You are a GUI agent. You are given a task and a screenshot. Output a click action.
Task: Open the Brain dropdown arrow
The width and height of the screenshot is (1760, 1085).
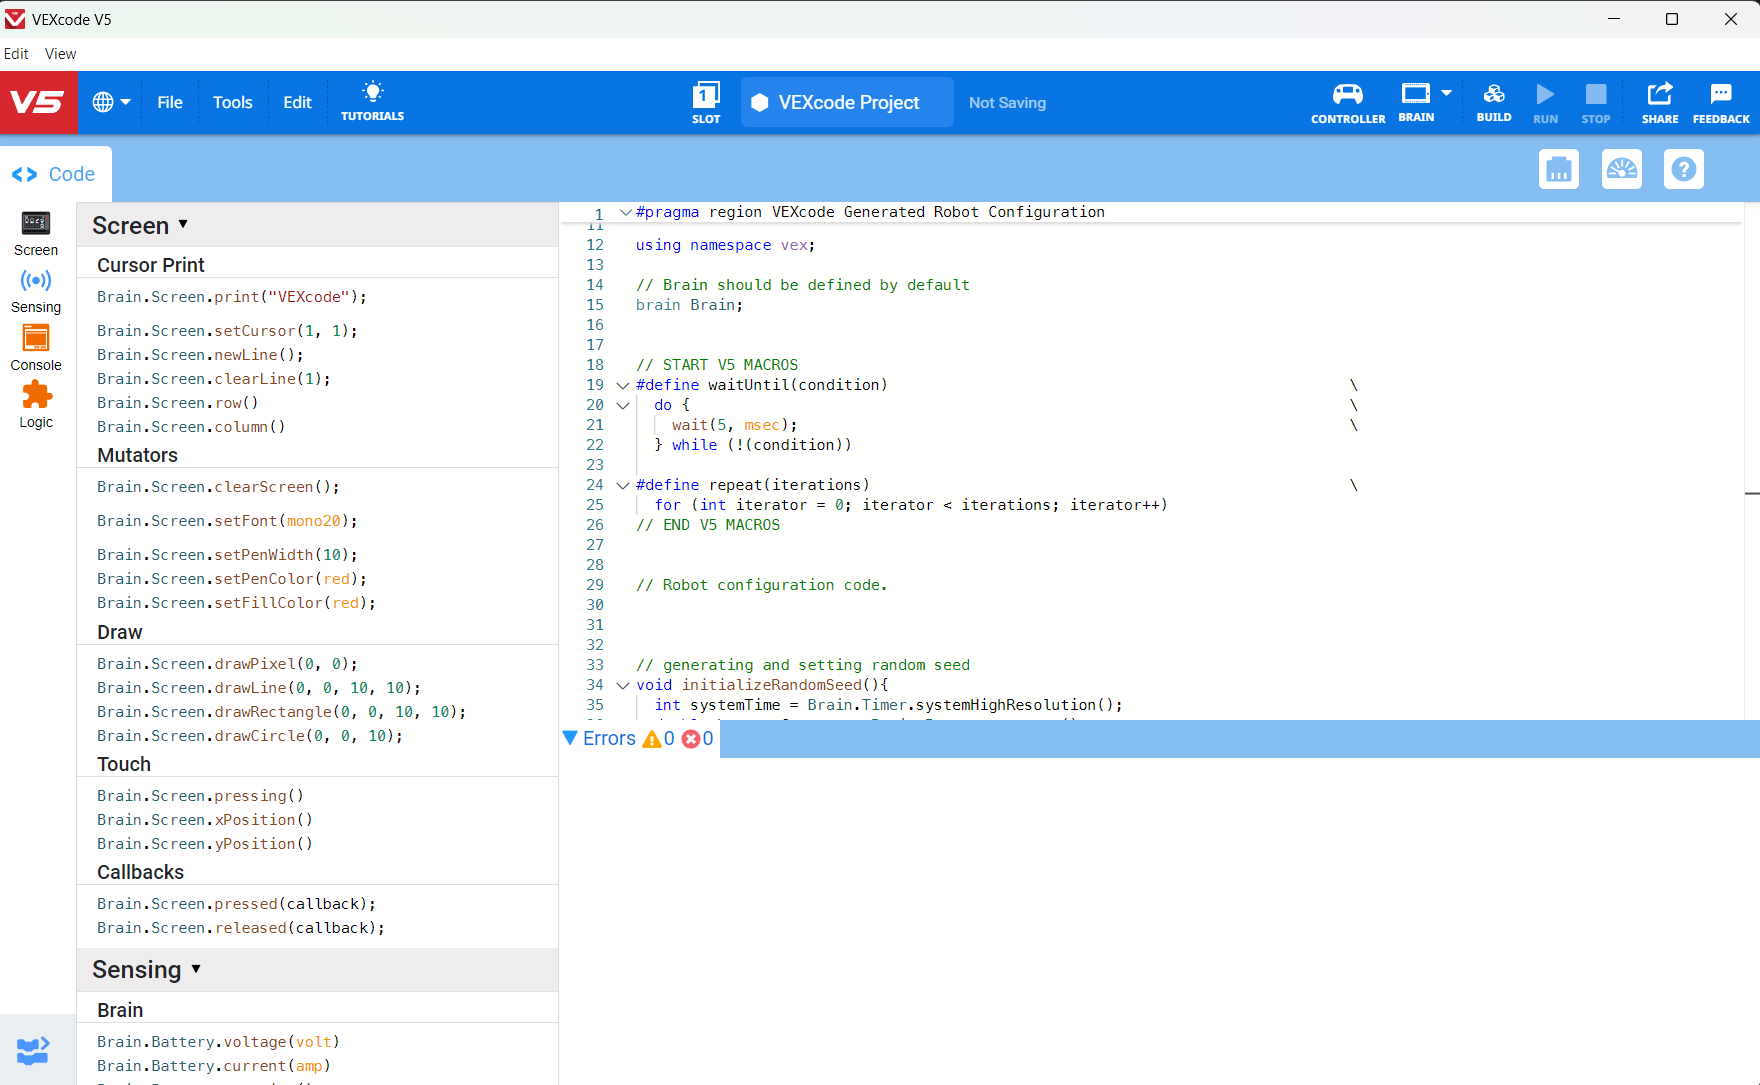coord(1446,93)
